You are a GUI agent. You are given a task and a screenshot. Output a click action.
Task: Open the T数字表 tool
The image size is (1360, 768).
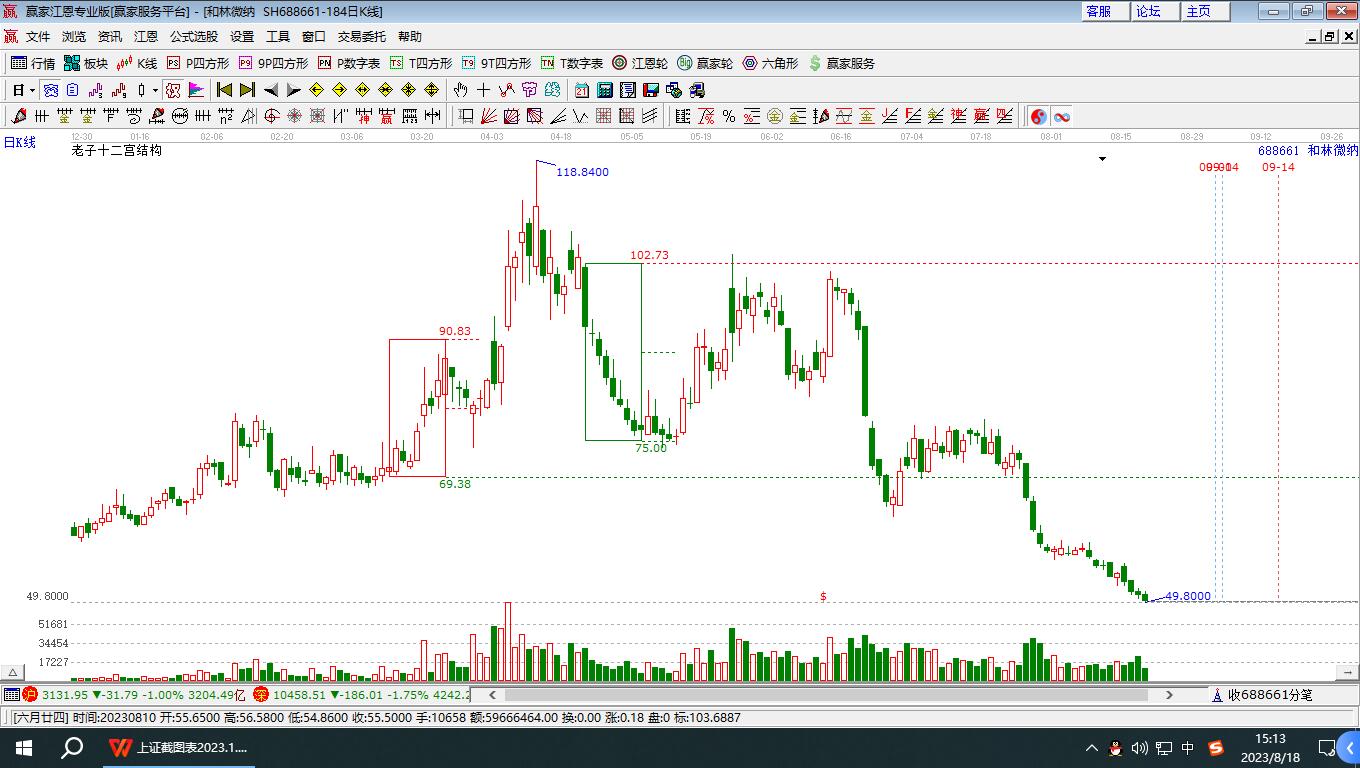click(572, 63)
